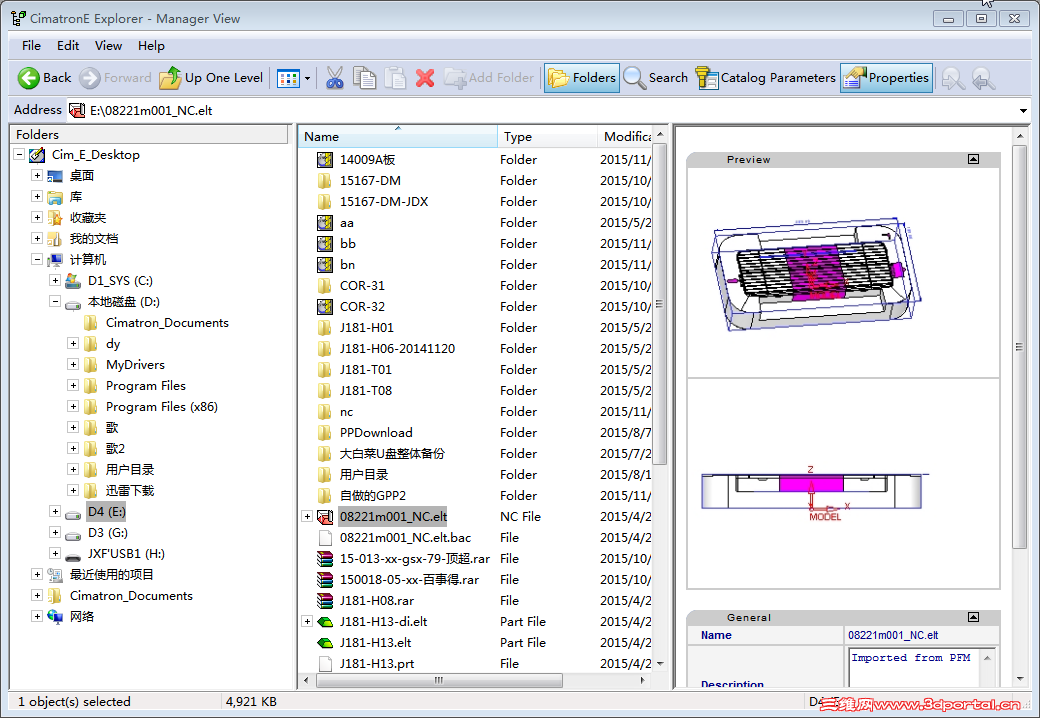Click the first greyed magnifier icon in toolbar
Screen dimensions: 1040x718
pyautogui.click(x=953, y=79)
